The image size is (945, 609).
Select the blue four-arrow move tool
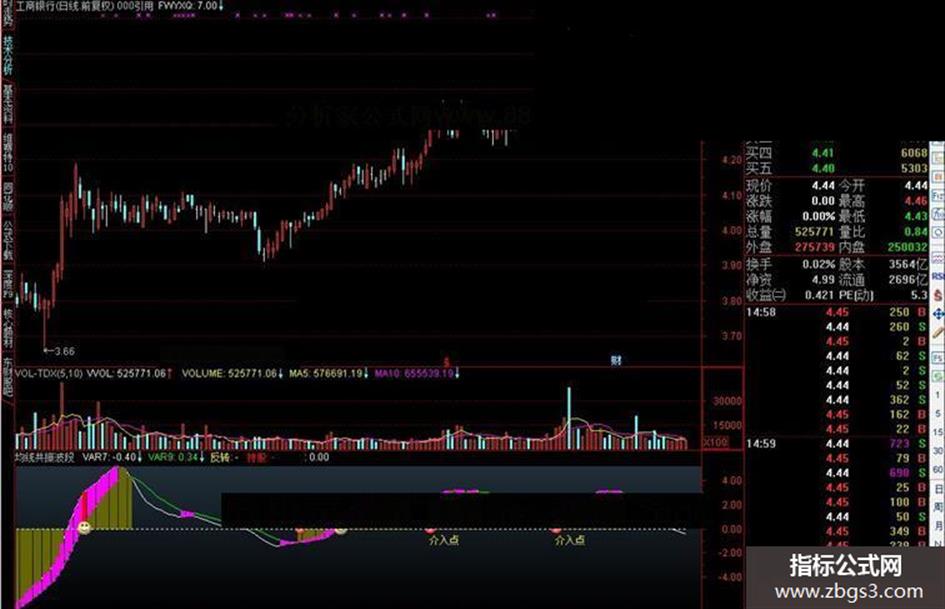point(938,314)
